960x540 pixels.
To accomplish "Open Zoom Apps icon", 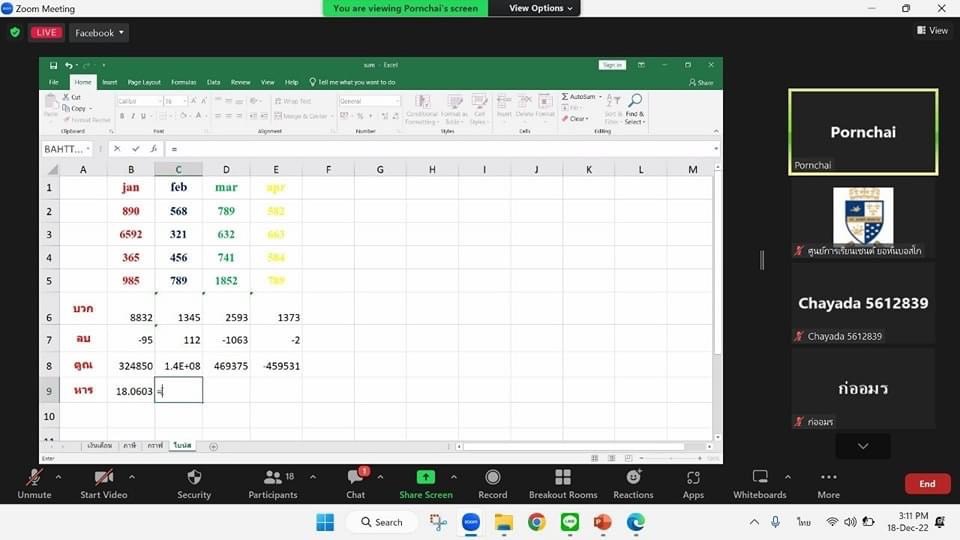I will [x=693, y=478].
